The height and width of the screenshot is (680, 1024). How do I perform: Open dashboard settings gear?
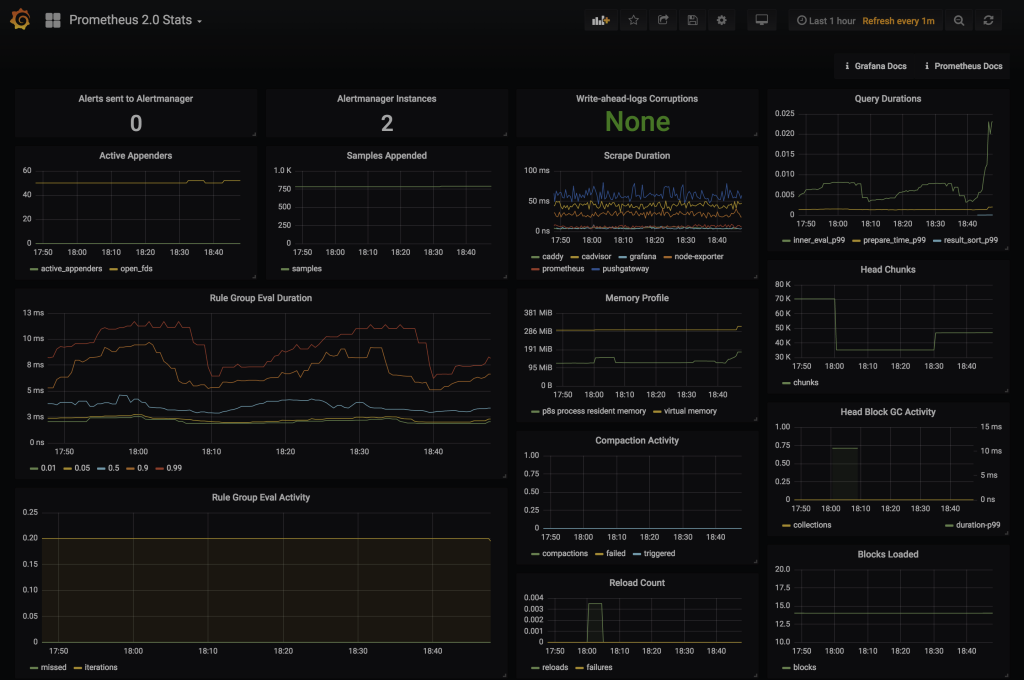(722, 20)
